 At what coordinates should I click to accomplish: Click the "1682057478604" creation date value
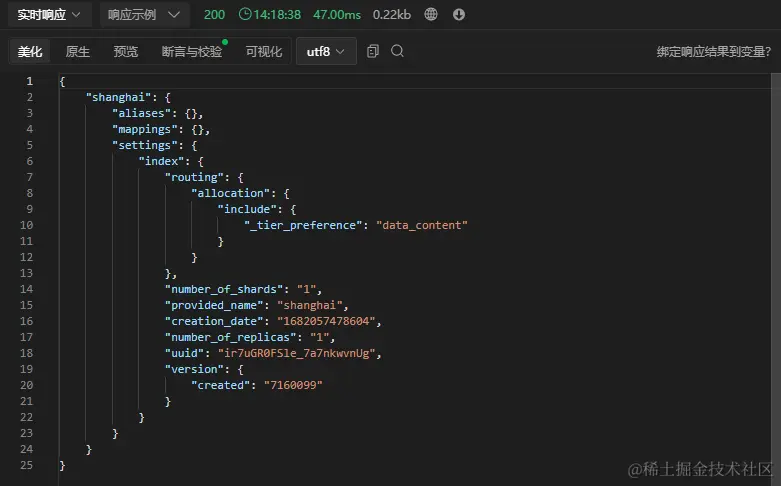click(326, 321)
